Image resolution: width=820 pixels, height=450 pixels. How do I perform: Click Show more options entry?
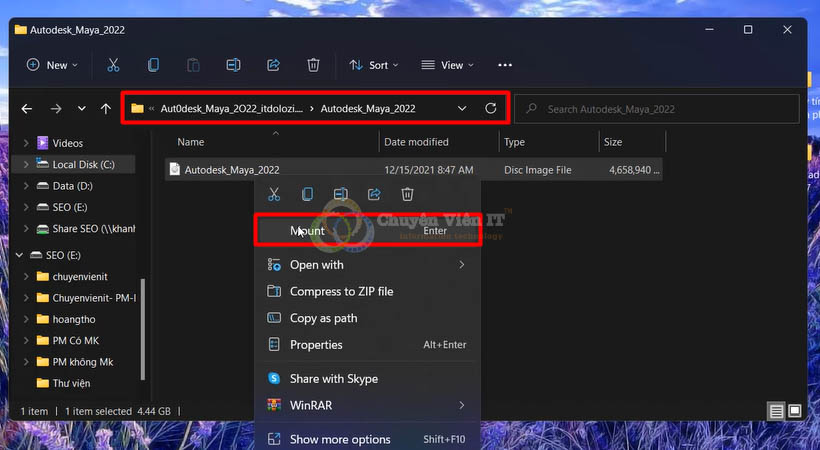click(340, 439)
